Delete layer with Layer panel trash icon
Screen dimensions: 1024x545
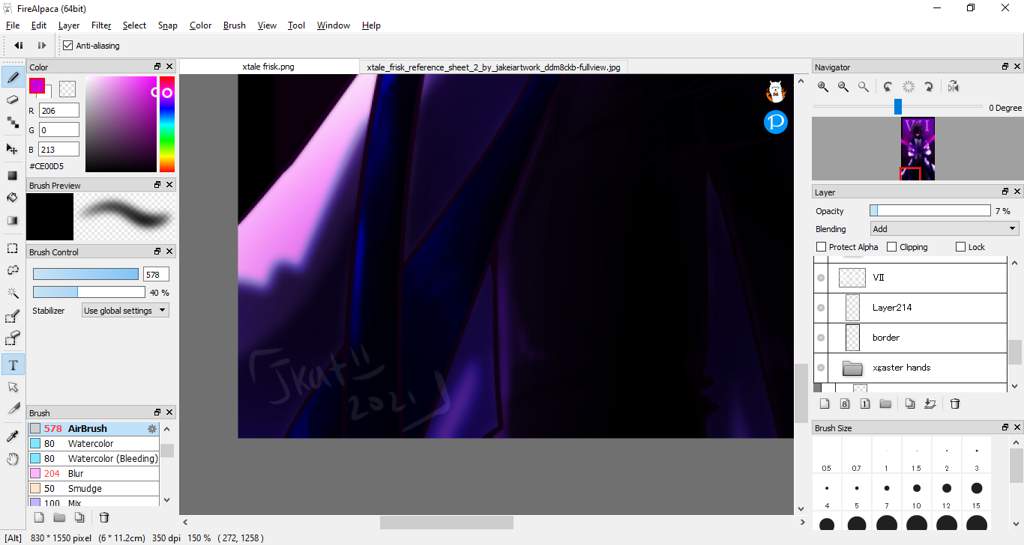(x=955, y=404)
